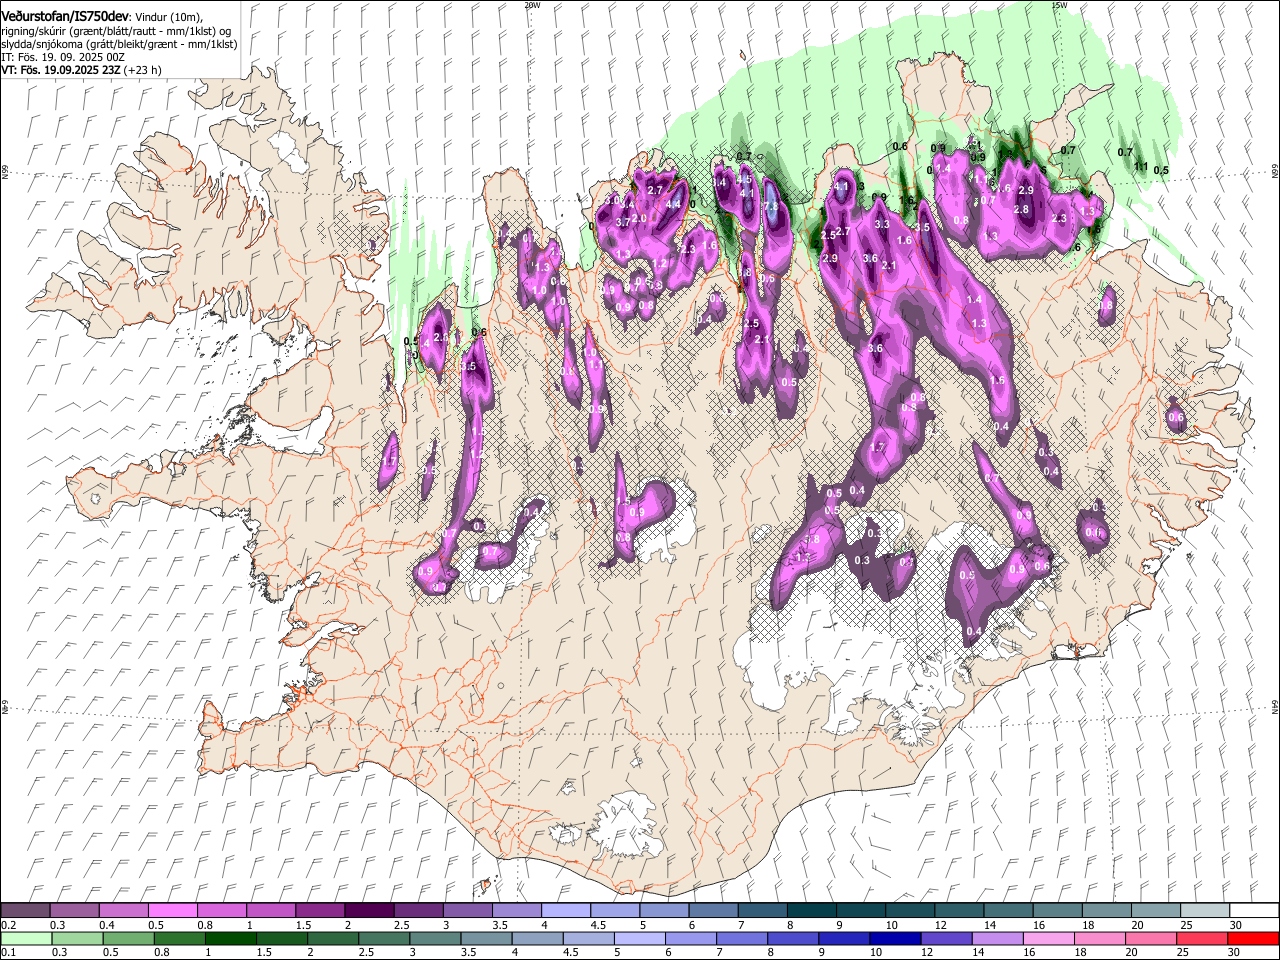
Task: Click the '0.2' label under purple scale
Action: point(8,925)
